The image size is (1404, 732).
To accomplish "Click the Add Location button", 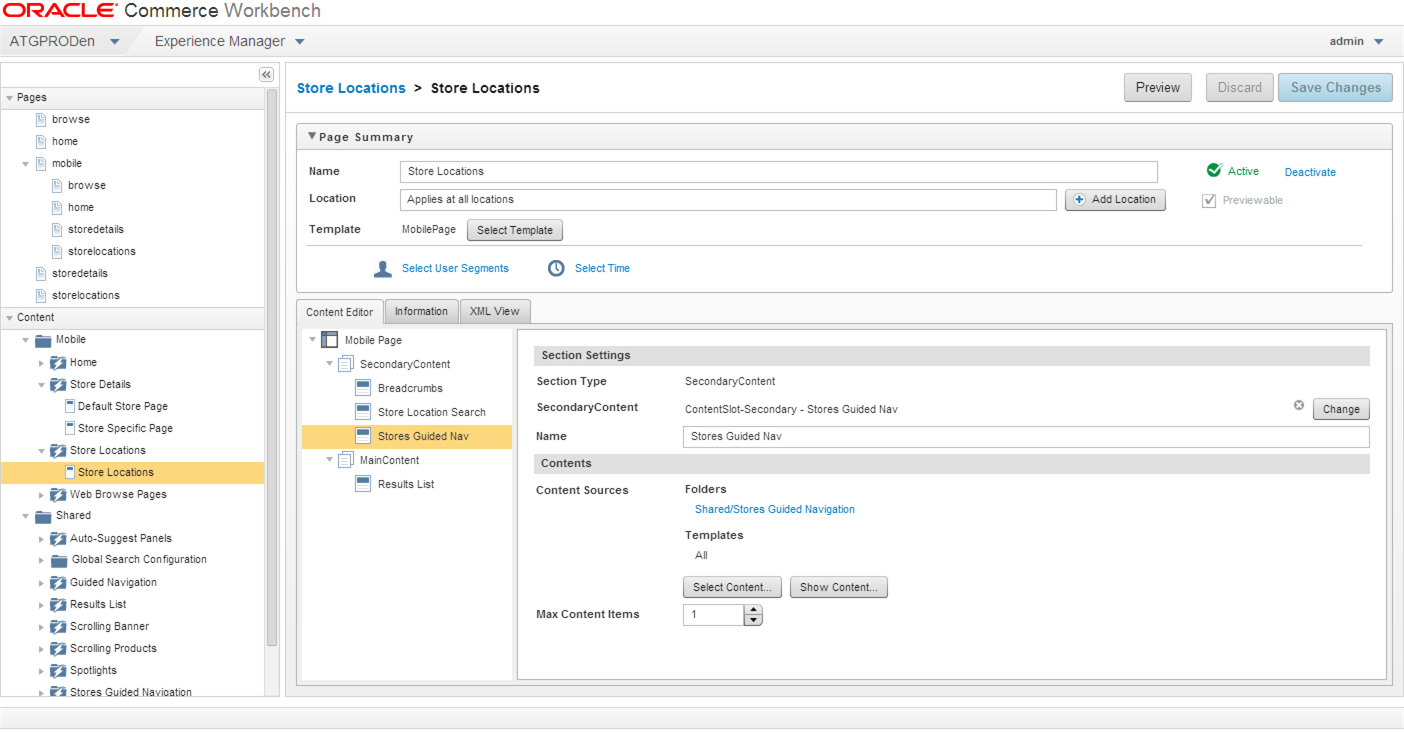I will (1115, 199).
